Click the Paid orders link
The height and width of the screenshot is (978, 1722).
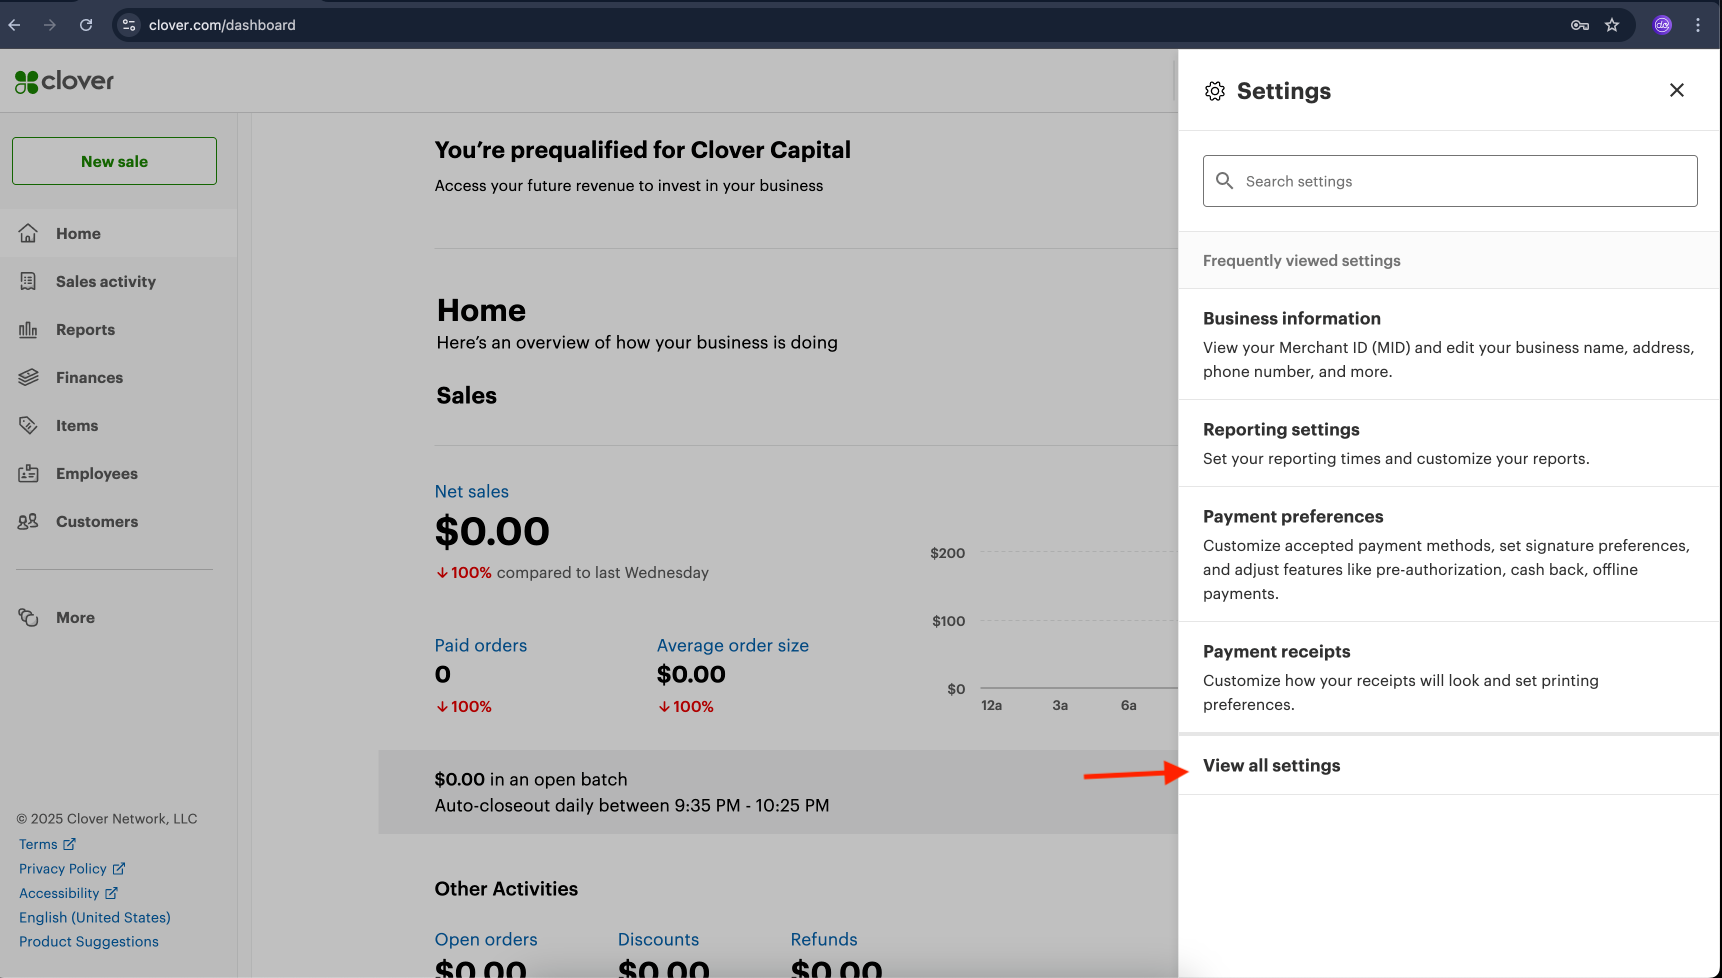480,645
